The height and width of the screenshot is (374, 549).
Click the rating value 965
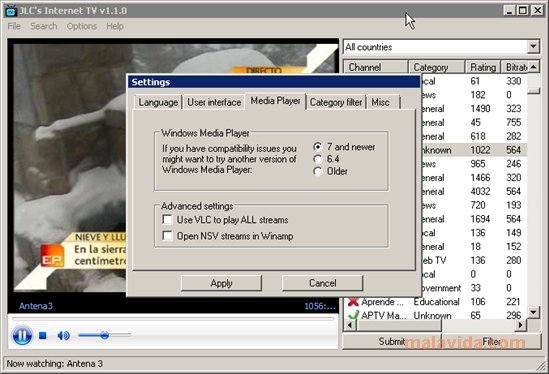pos(478,164)
